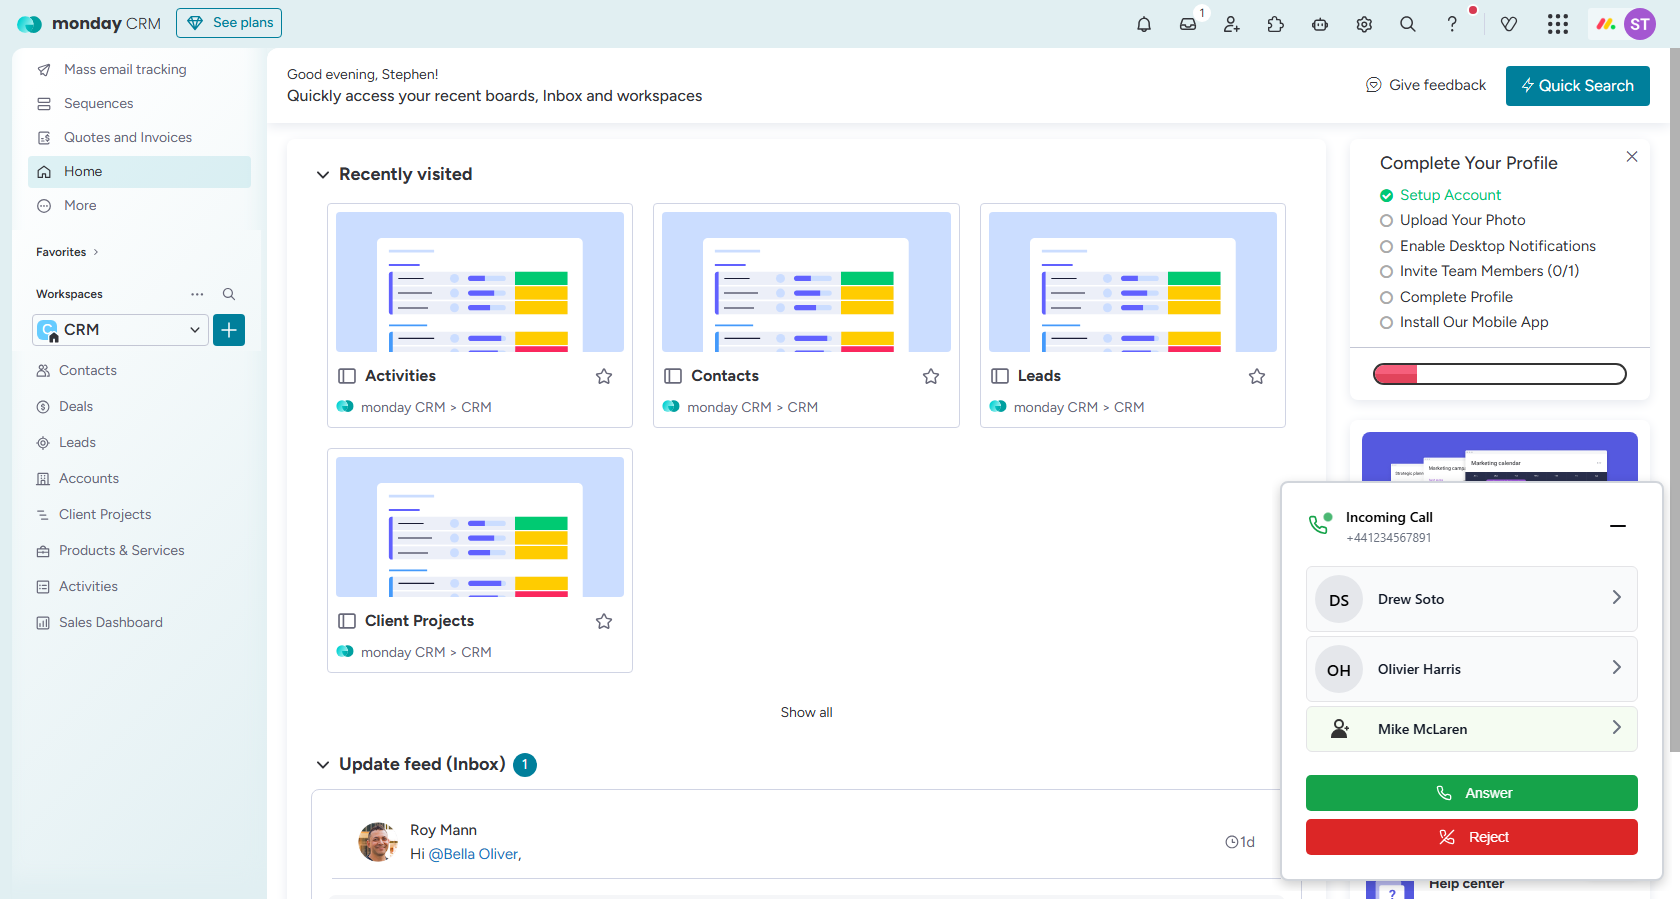1680x899 pixels.
Task: Favorite the Activities board with star
Action: (x=604, y=376)
